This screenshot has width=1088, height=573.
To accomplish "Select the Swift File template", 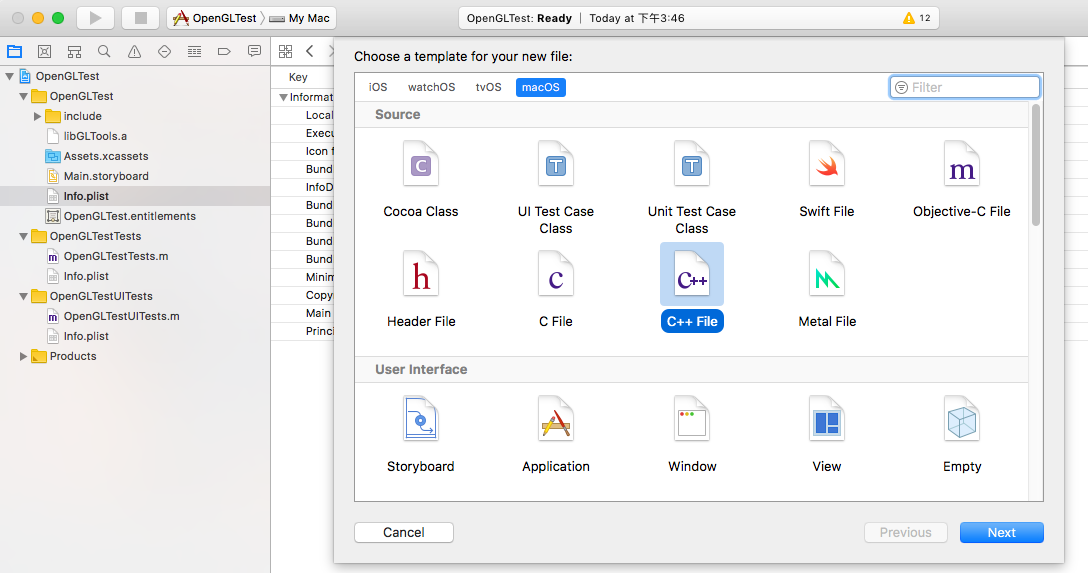I will tap(826, 180).
